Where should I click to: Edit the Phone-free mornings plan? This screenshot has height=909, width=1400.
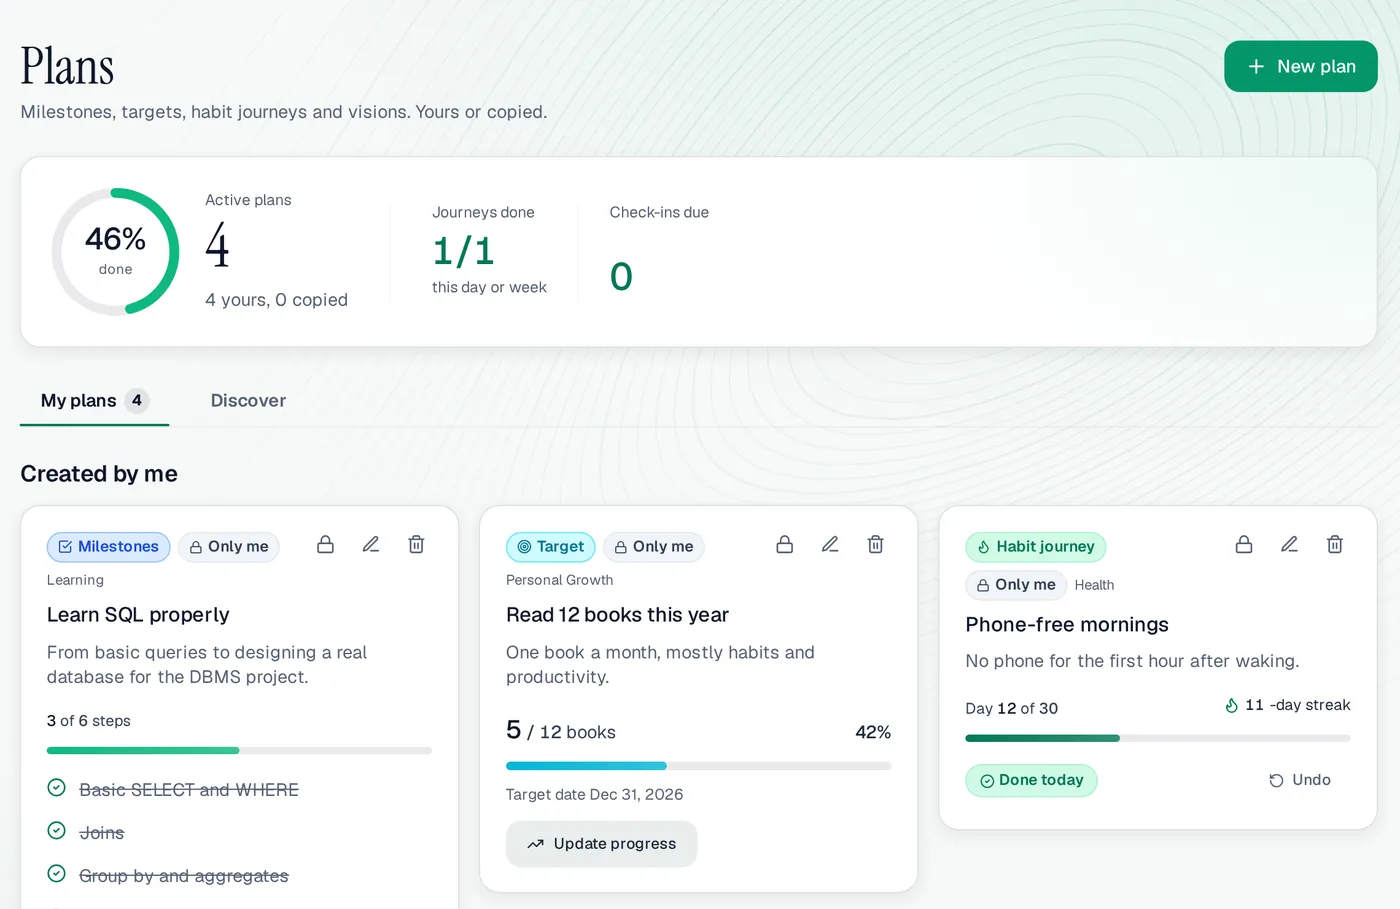(1290, 545)
